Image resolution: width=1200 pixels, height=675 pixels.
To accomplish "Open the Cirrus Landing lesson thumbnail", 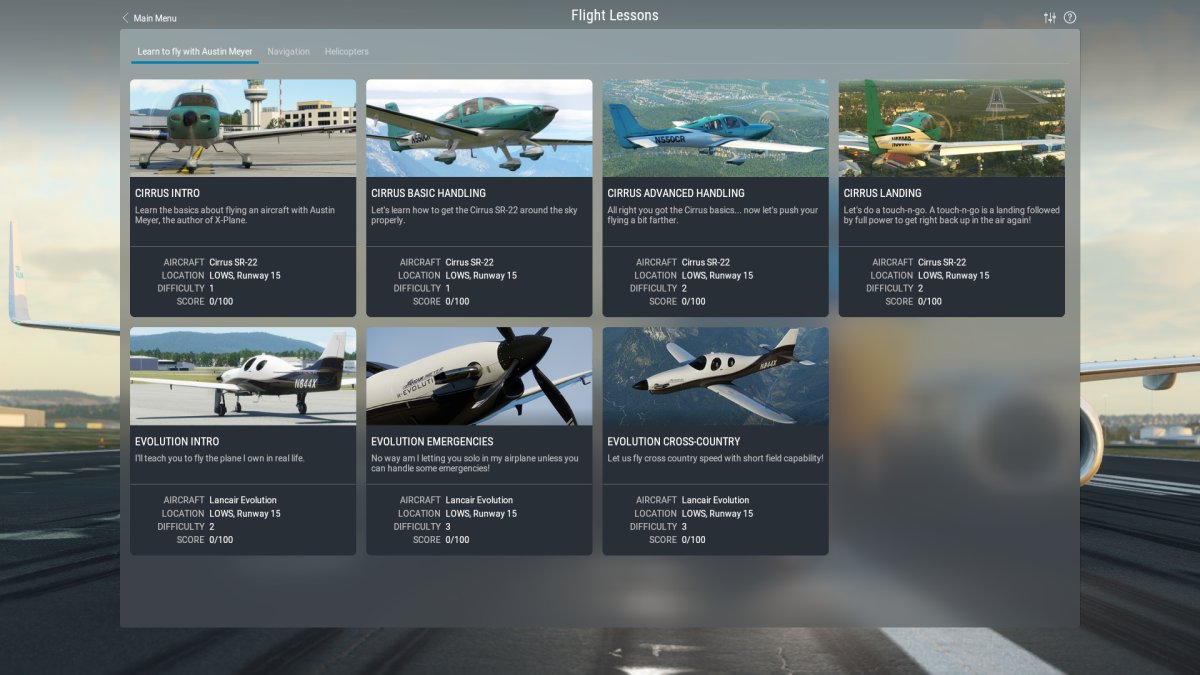I will click(x=952, y=128).
